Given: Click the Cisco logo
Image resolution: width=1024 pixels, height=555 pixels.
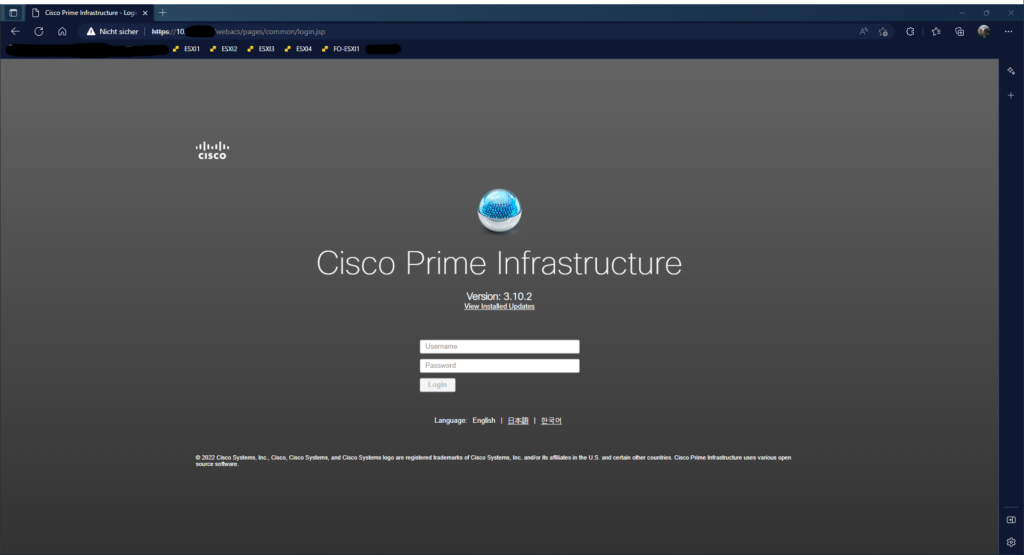Looking at the screenshot, I should point(212,150).
